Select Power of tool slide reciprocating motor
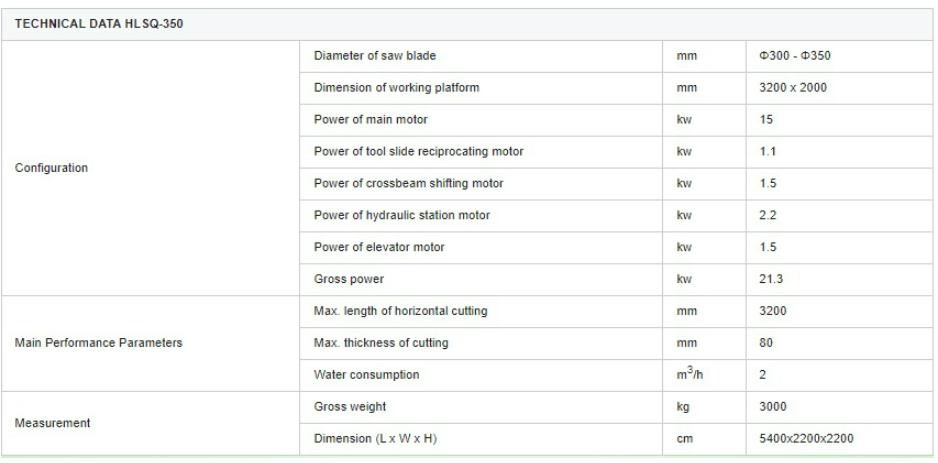This screenshot has height=463, width=938. click(x=419, y=151)
